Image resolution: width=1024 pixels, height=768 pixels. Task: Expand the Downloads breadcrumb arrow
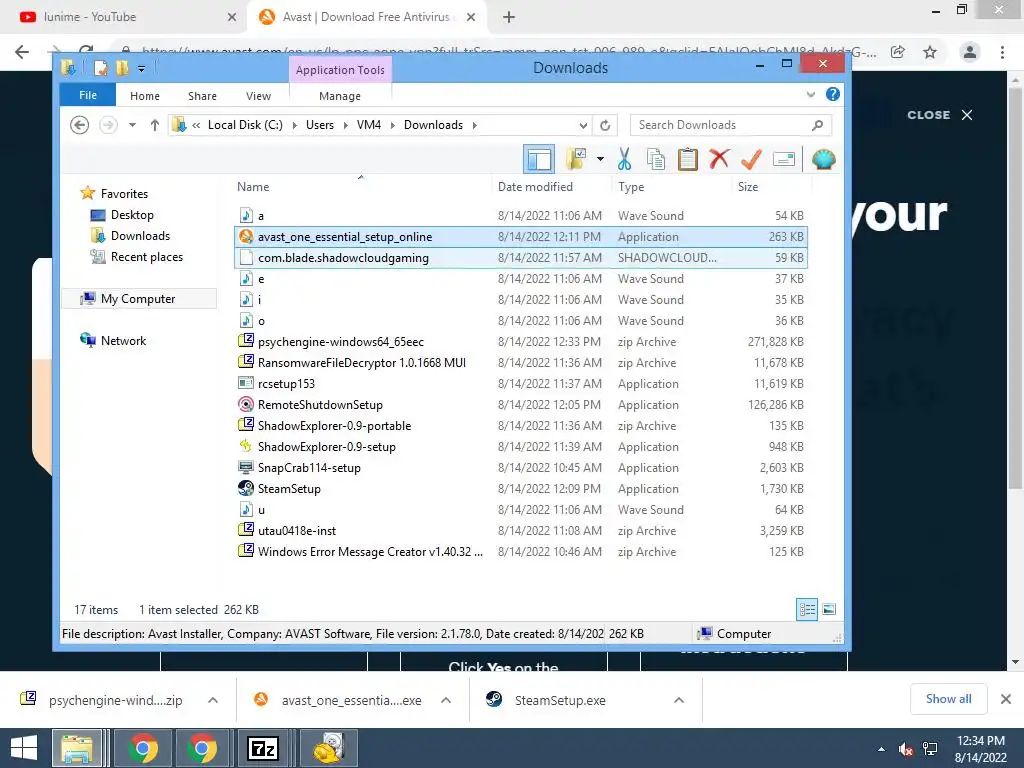pyautogui.click(x=474, y=125)
